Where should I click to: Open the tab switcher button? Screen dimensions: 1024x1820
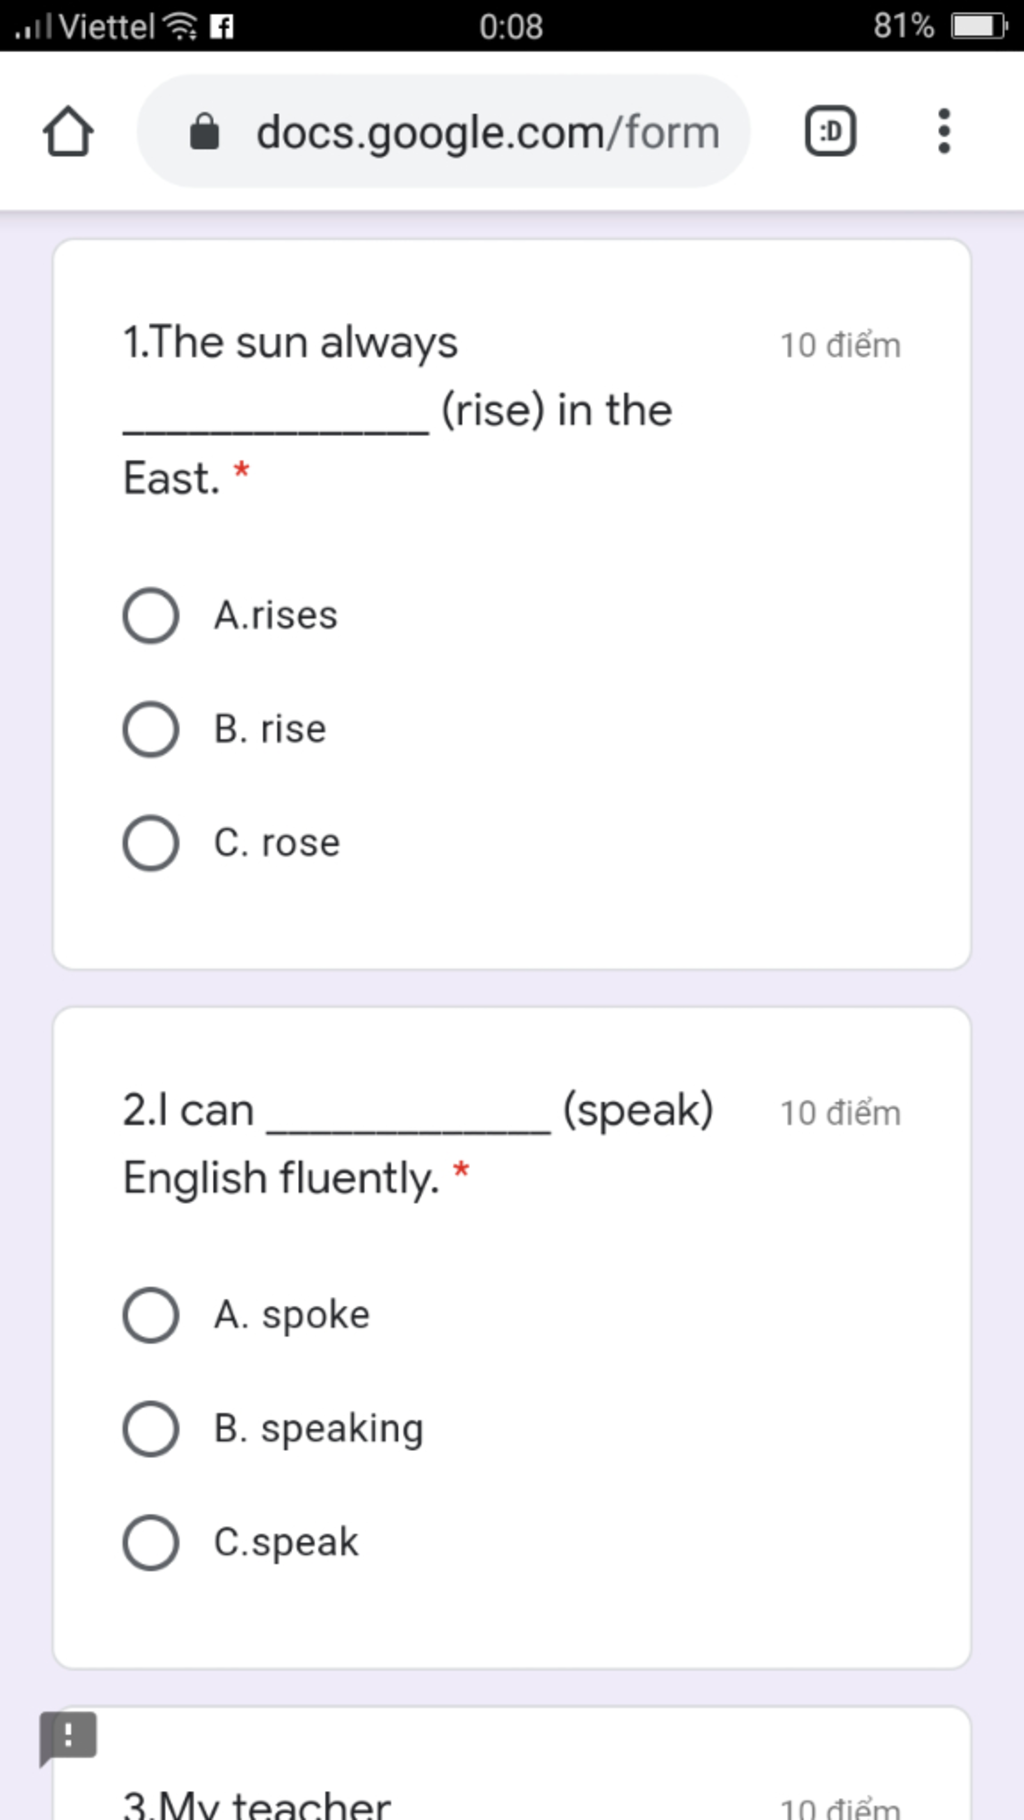[x=830, y=131]
